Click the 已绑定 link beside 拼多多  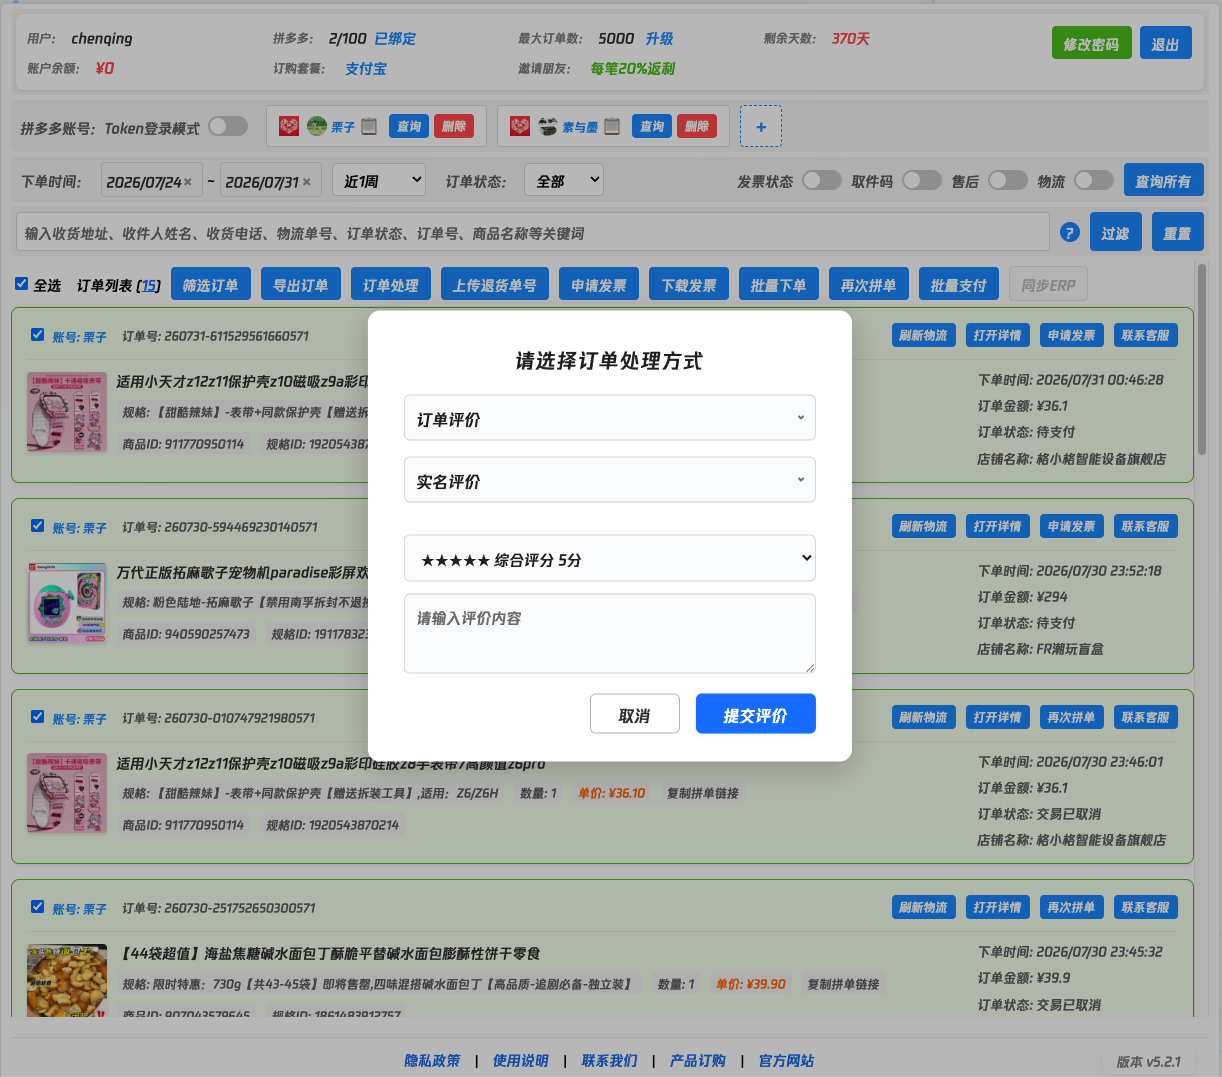pyautogui.click(x=395, y=38)
